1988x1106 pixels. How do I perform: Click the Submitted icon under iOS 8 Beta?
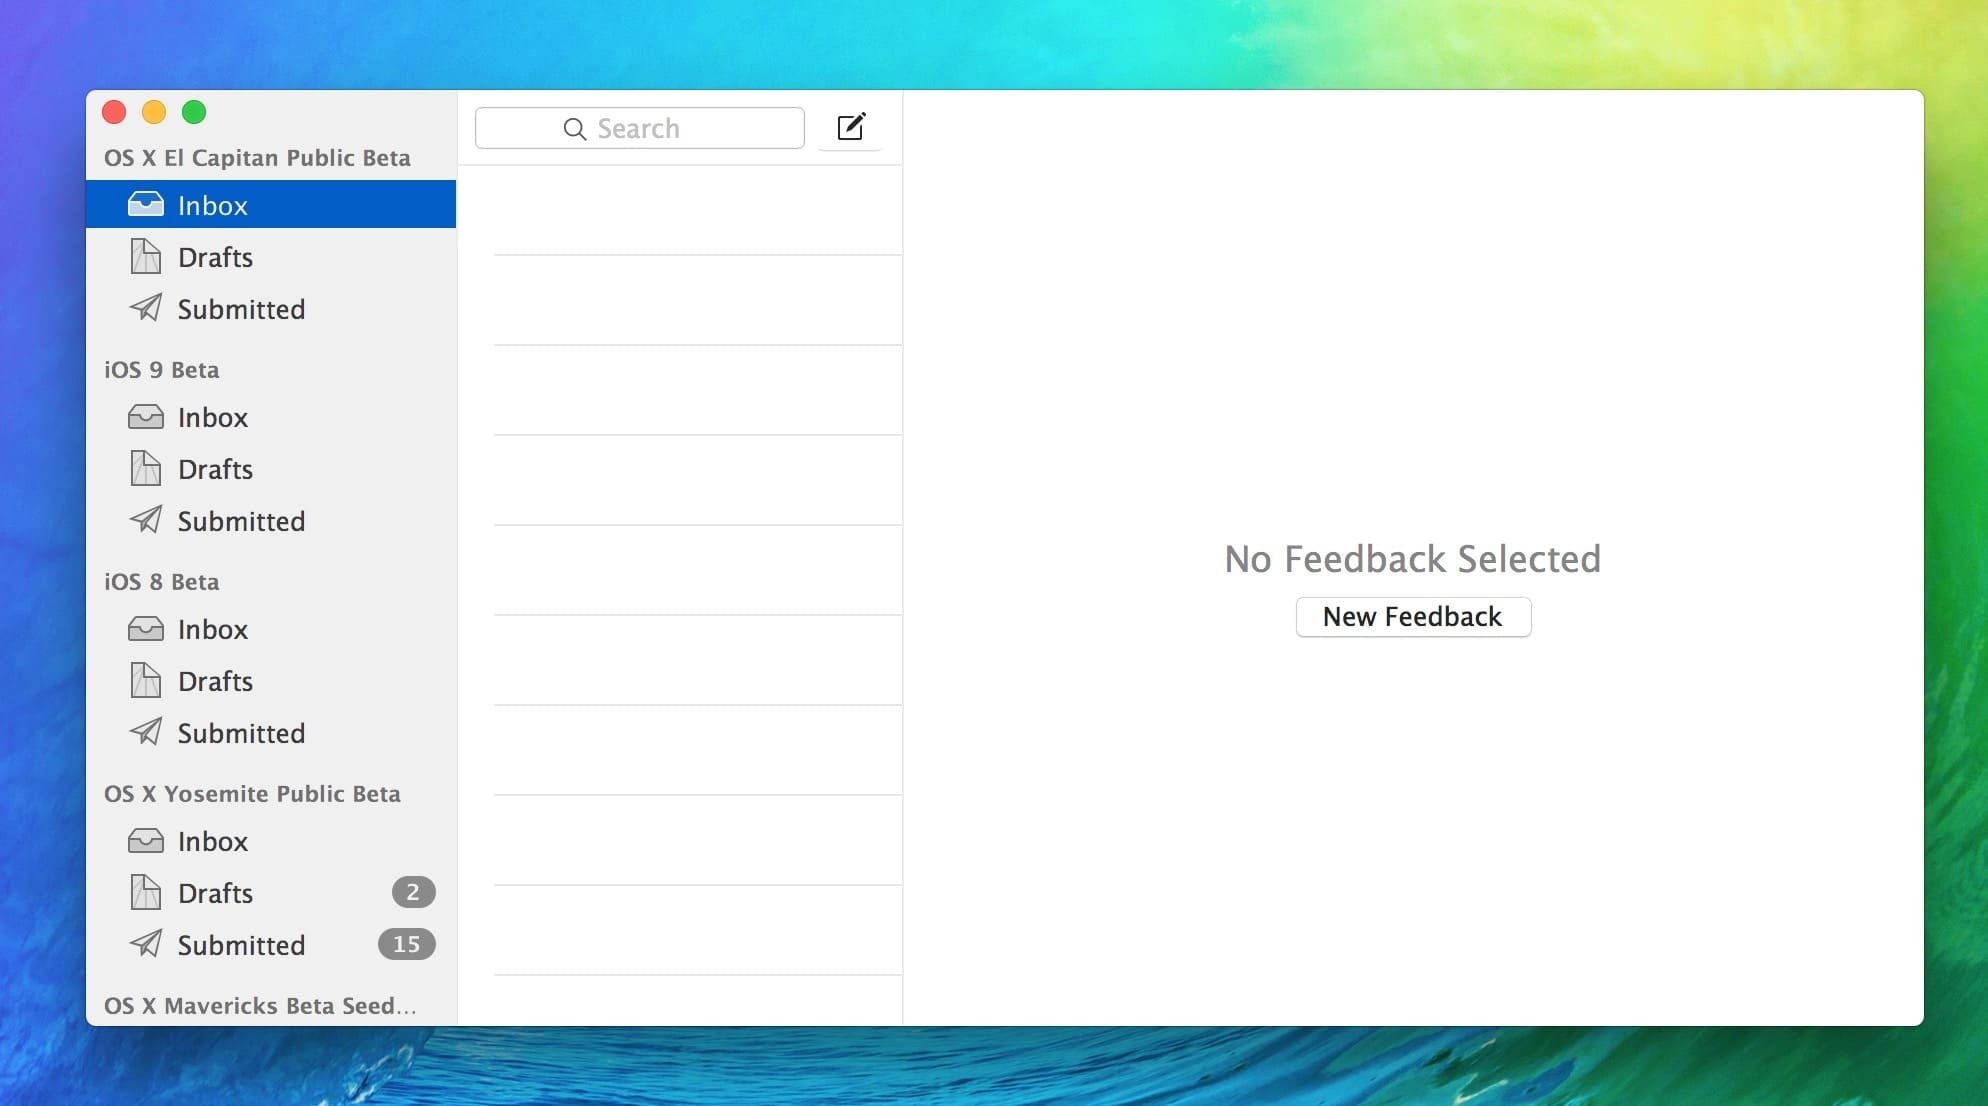146,731
